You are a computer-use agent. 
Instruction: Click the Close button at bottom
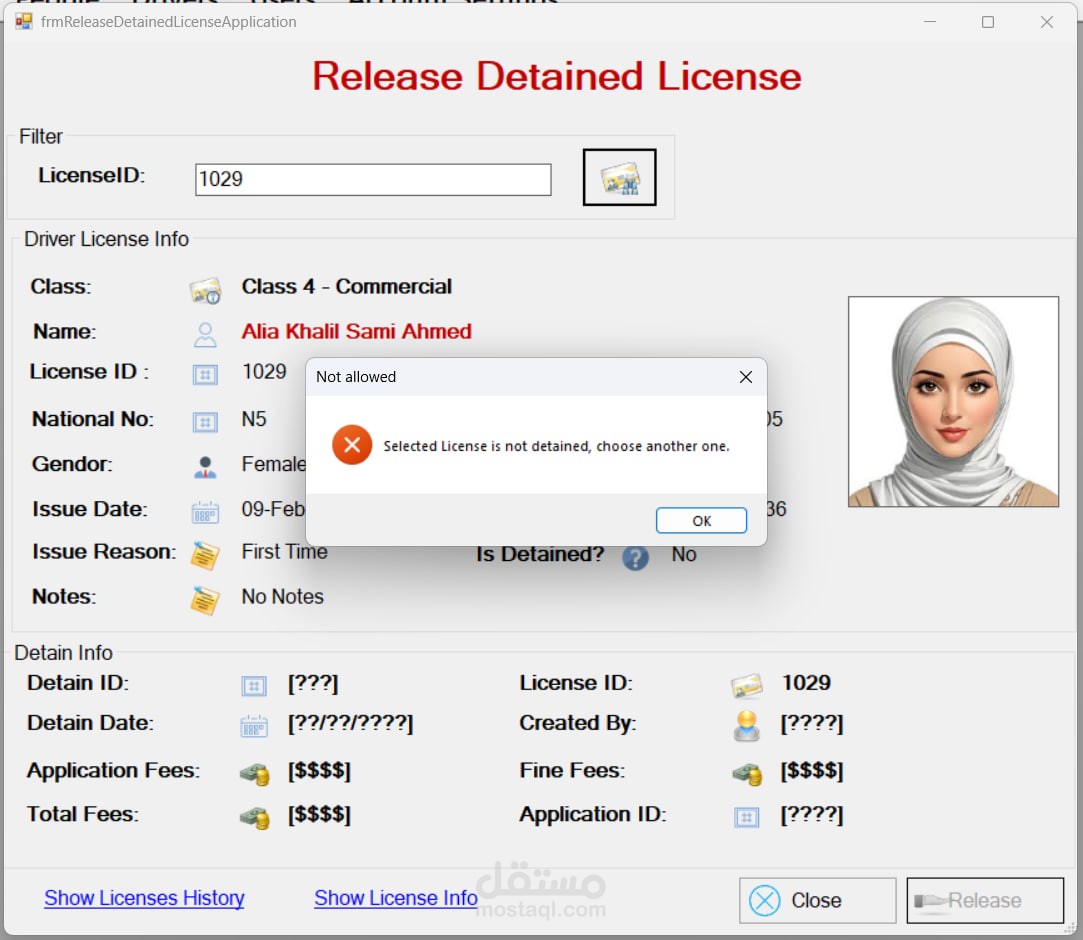coord(818,901)
